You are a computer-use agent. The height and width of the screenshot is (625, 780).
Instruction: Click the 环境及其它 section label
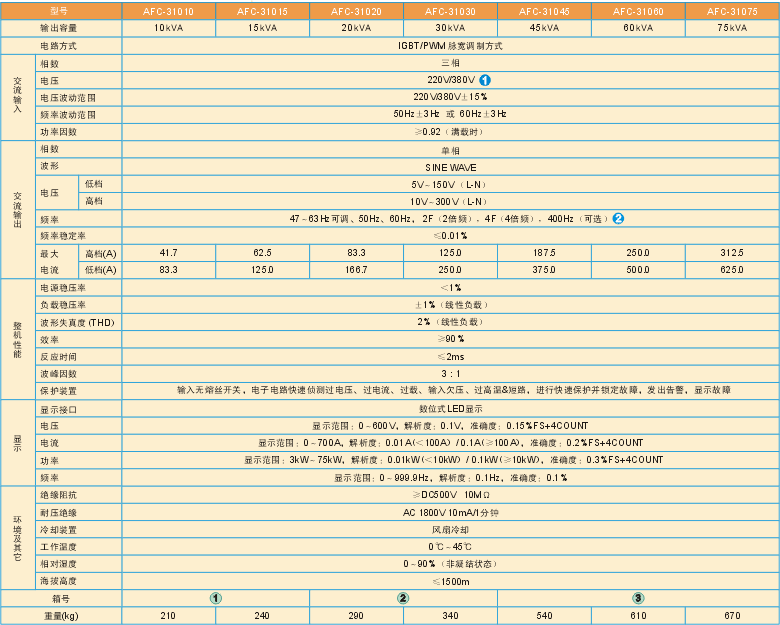pyautogui.click(x=17, y=538)
